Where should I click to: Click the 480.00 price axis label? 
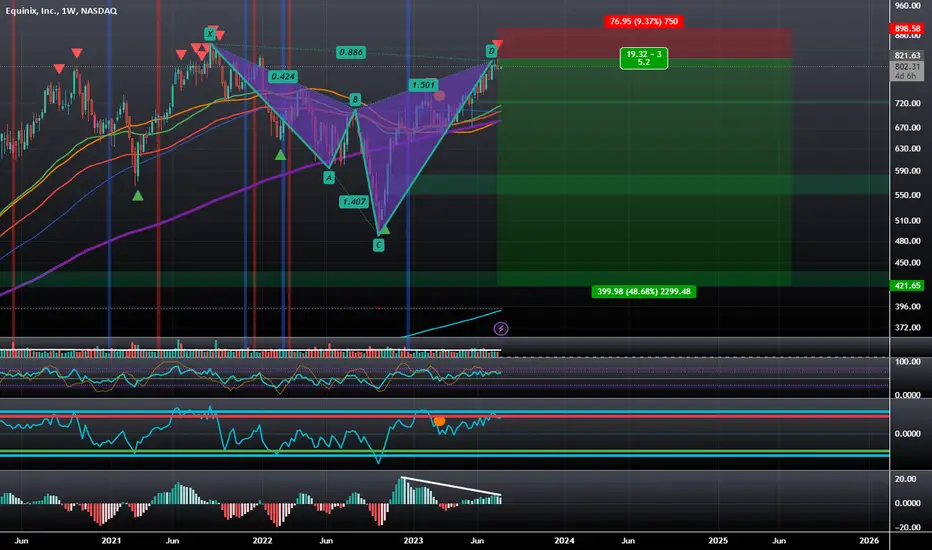(908, 241)
